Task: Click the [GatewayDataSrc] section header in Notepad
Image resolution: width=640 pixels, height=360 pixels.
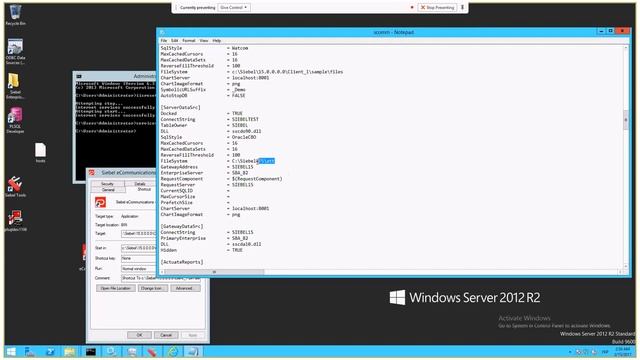Action: (182, 226)
